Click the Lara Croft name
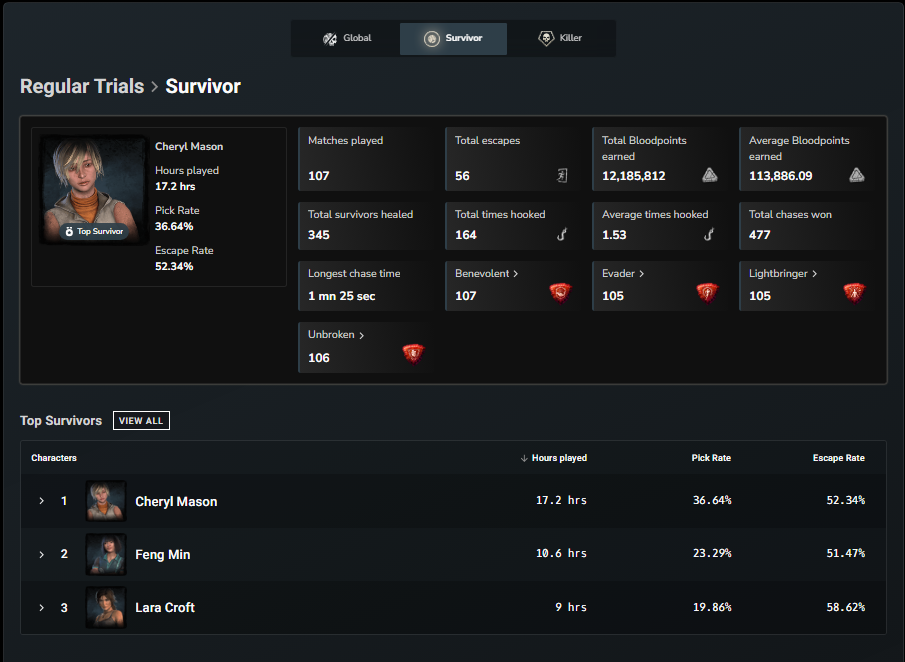 [x=165, y=608]
